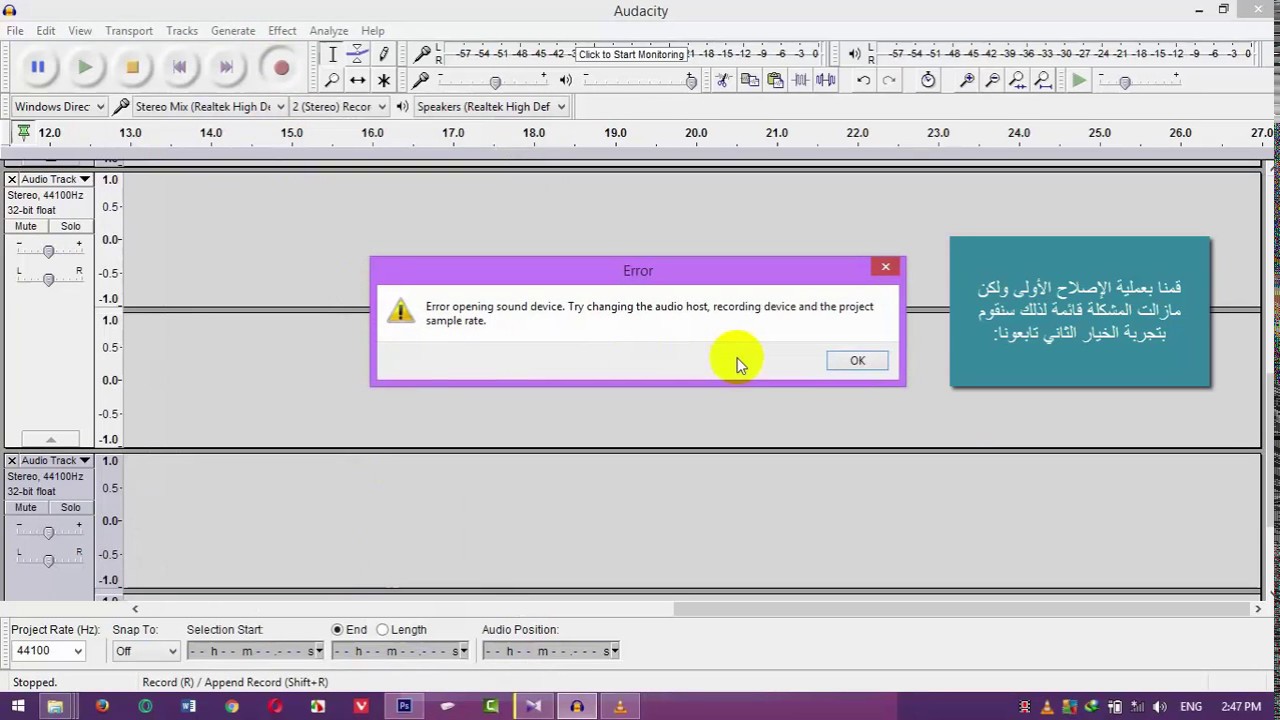Select the Draw pencil tool
Screen dimensions: 1280x720
pyautogui.click(x=383, y=54)
